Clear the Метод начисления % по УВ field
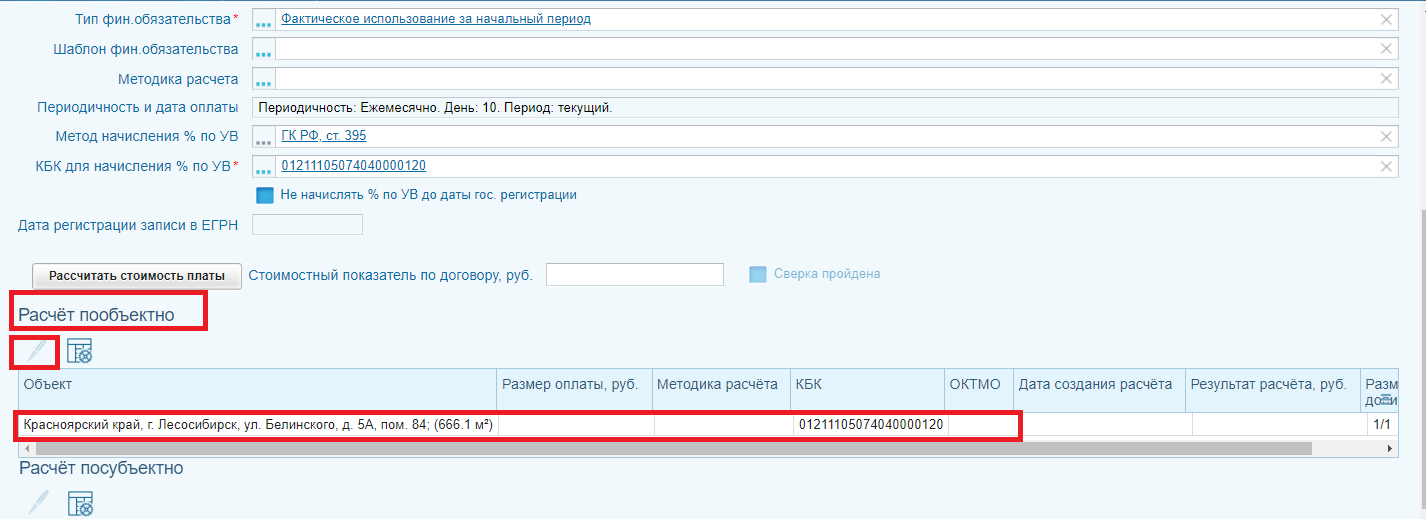Screen dimensions: 1426x519 click(1386, 137)
